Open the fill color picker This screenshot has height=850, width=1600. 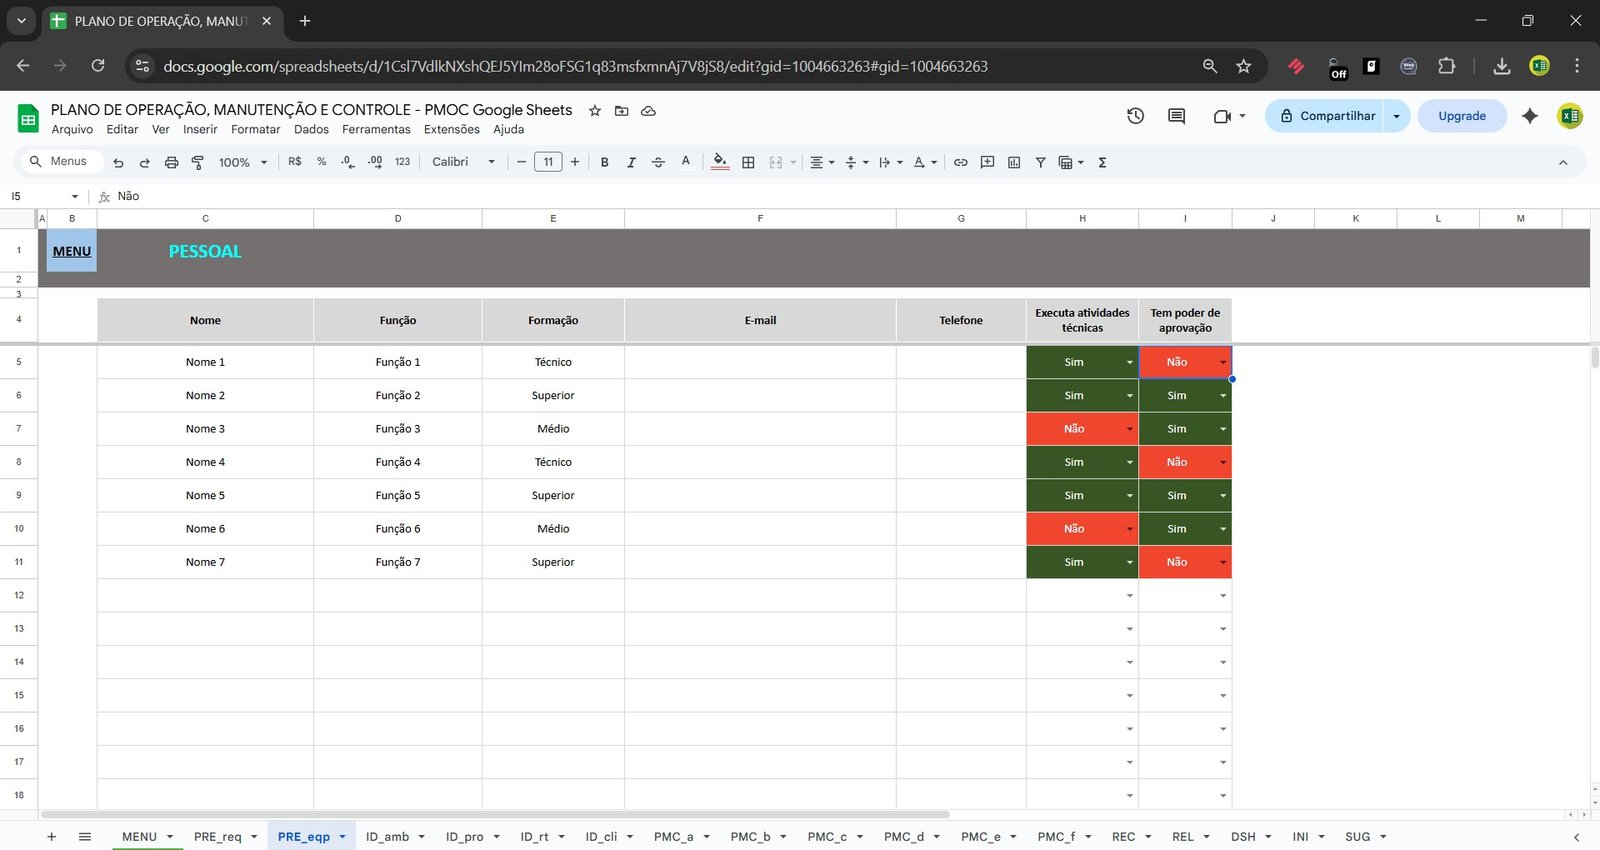pos(720,162)
